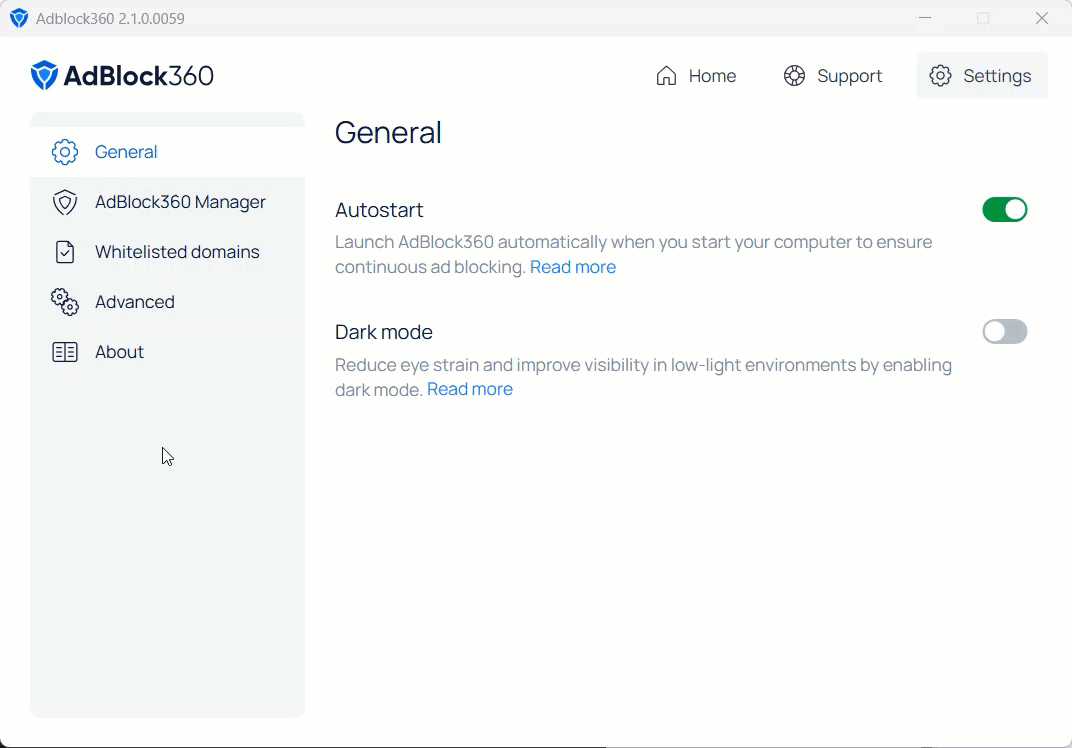Open Read more link under Dark mode
1072x748 pixels.
click(470, 389)
